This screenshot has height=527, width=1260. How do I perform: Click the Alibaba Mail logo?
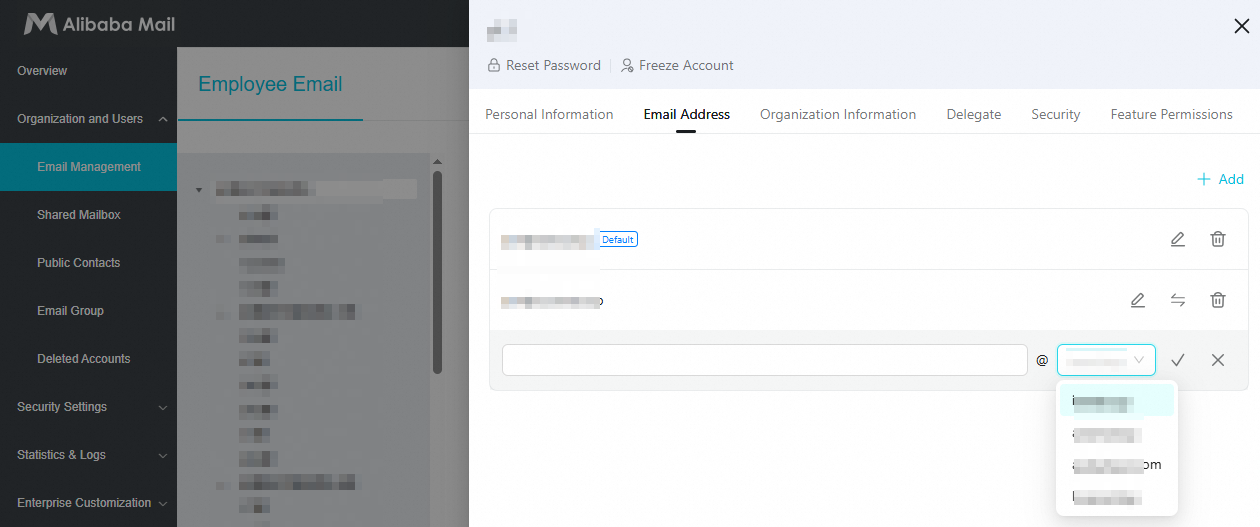pyautogui.click(x=99, y=23)
